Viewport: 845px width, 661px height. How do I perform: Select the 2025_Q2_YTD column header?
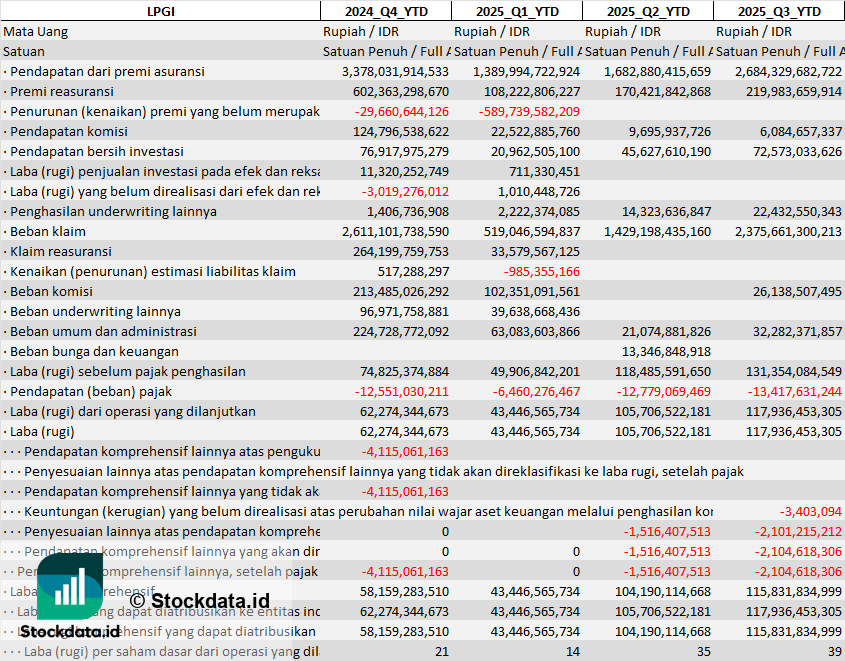pos(647,11)
